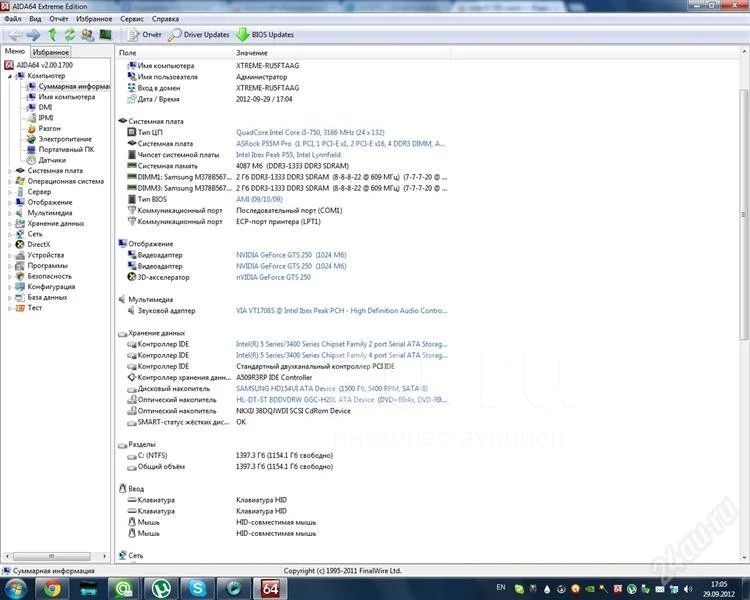Expand the Хранение данных tree node
This screenshot has width=750, height=600.
(10, 223)
